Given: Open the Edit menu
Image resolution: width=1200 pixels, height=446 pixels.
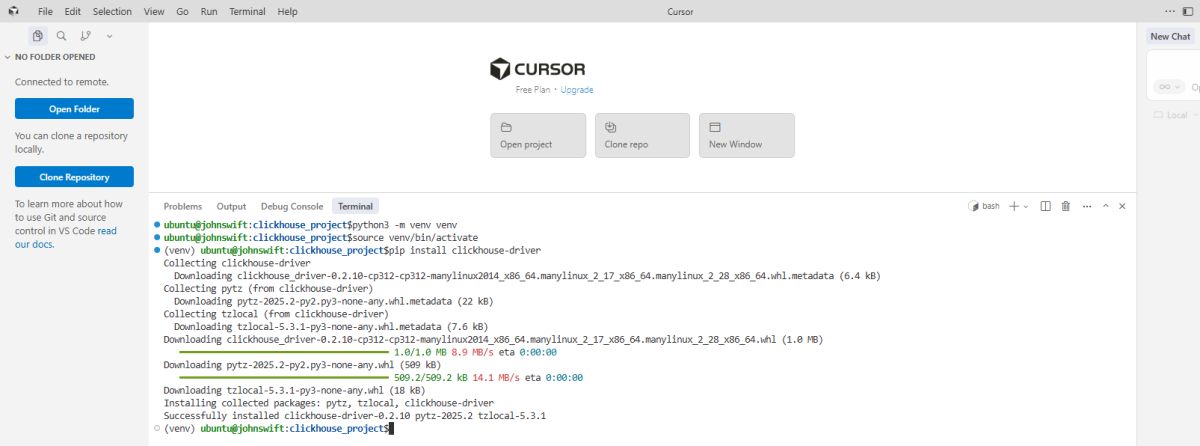Looking at the screenshot, I should pyautogui.click(x=73, y=11).
